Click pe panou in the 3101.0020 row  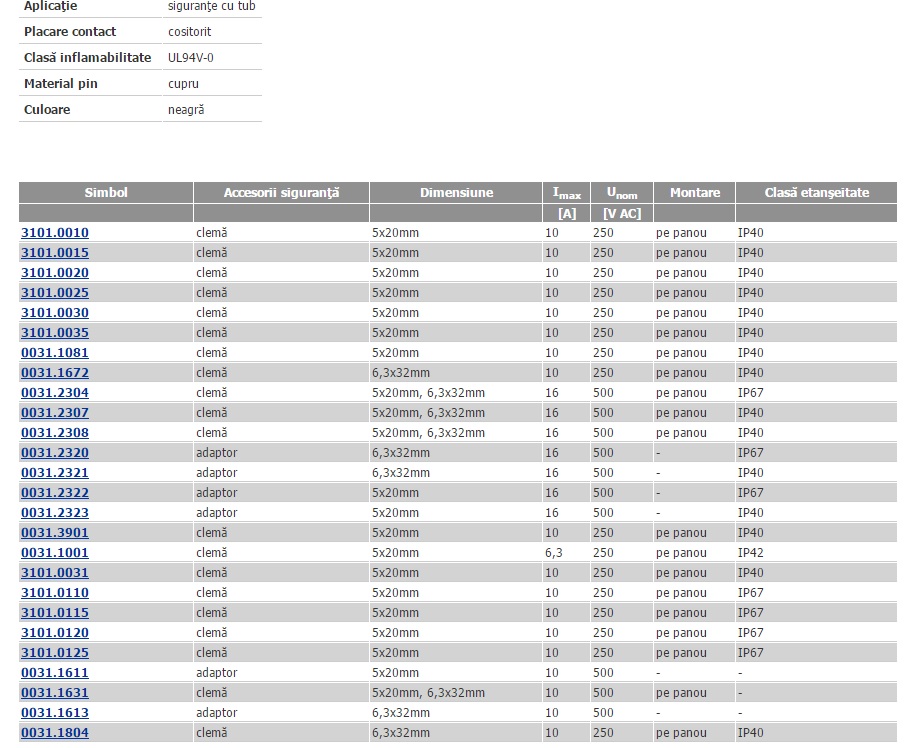pos(681,273)
